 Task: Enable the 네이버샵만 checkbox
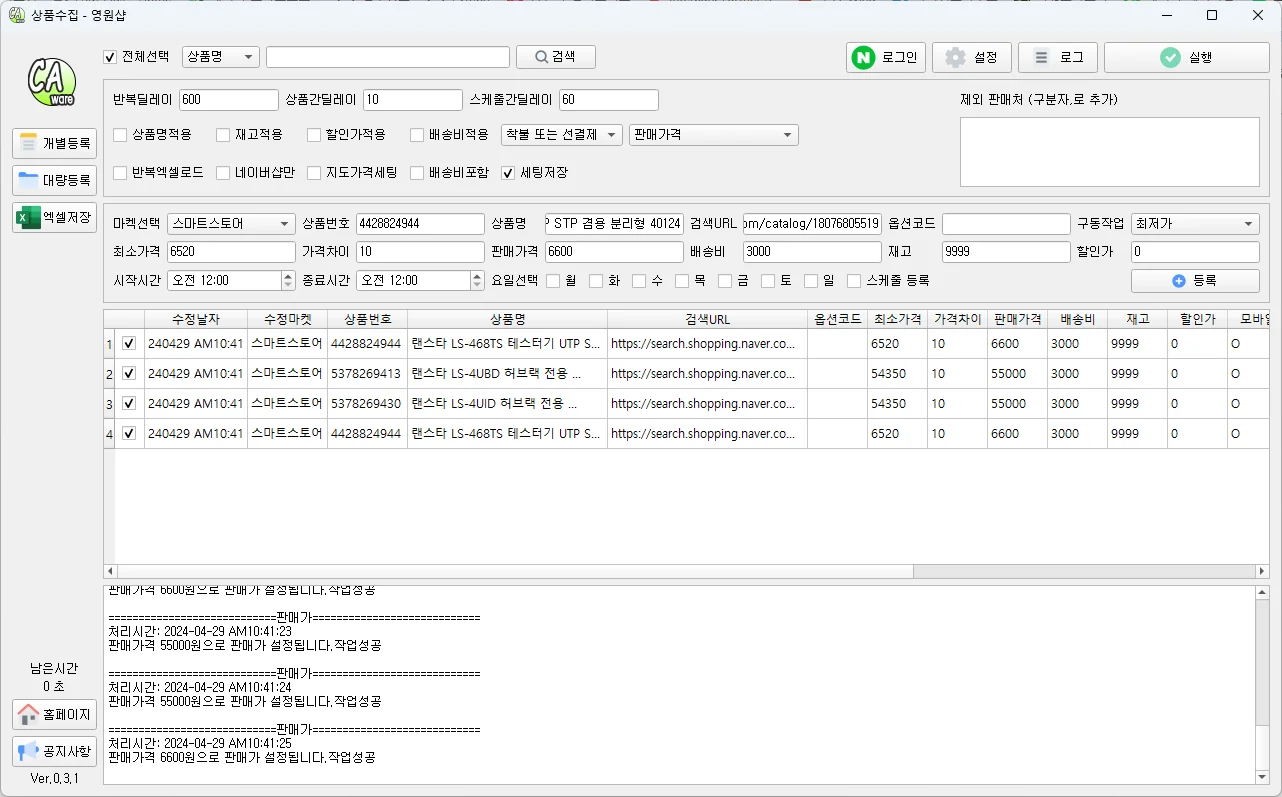(223, 173)
